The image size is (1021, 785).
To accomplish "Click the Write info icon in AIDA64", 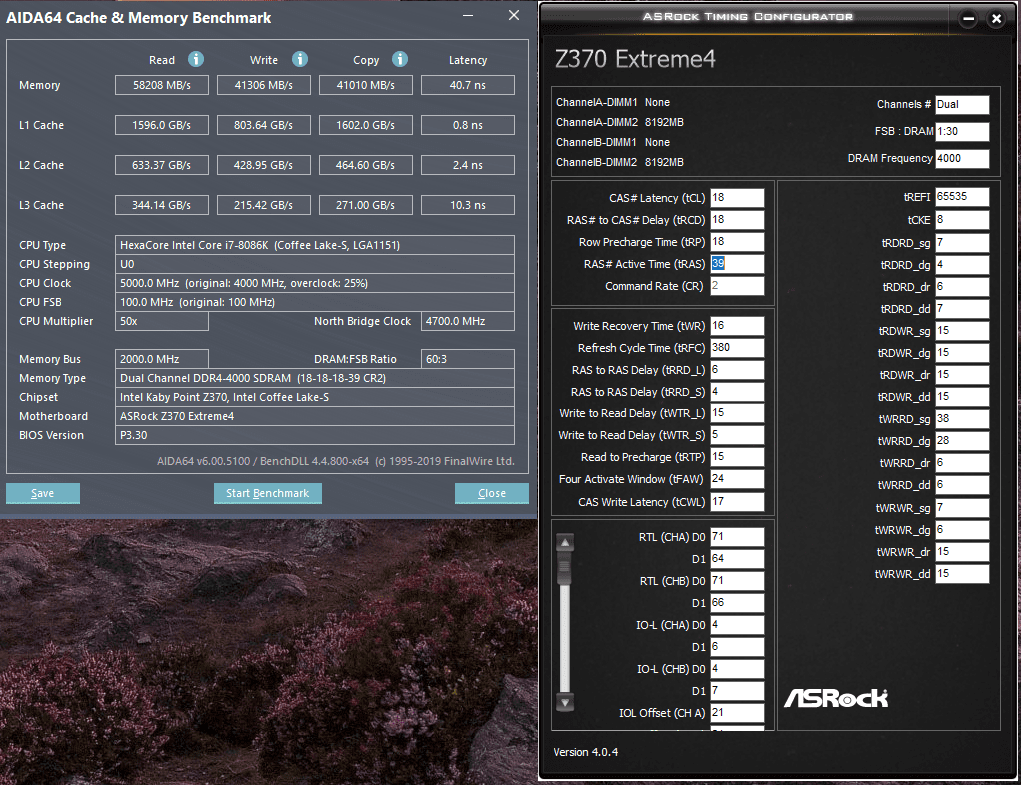I will pos(300,59).
